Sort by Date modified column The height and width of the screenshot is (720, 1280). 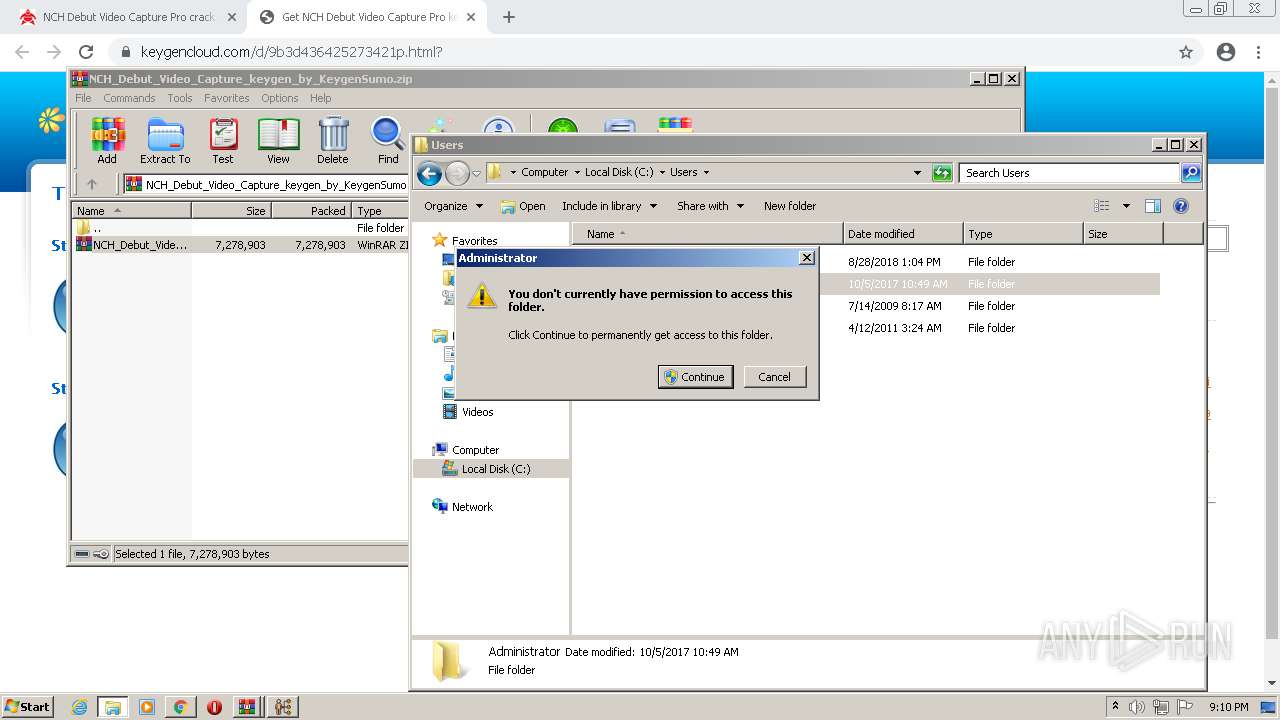click(903, 234)
